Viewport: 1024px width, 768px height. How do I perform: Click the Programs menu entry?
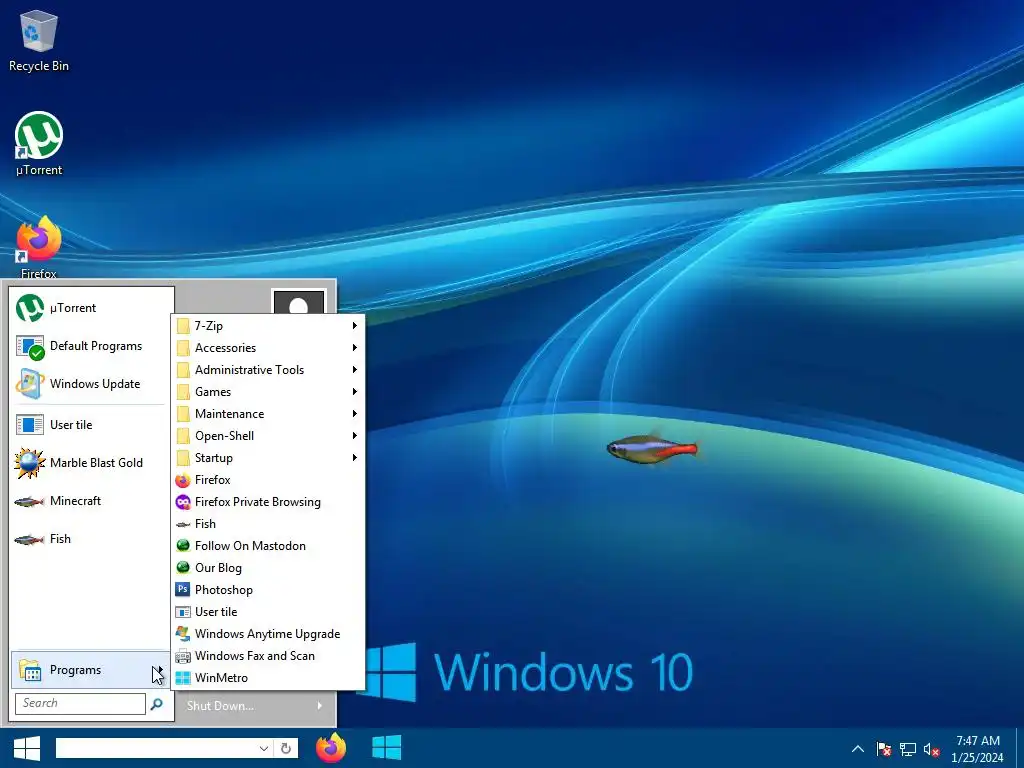coord(90,670)
